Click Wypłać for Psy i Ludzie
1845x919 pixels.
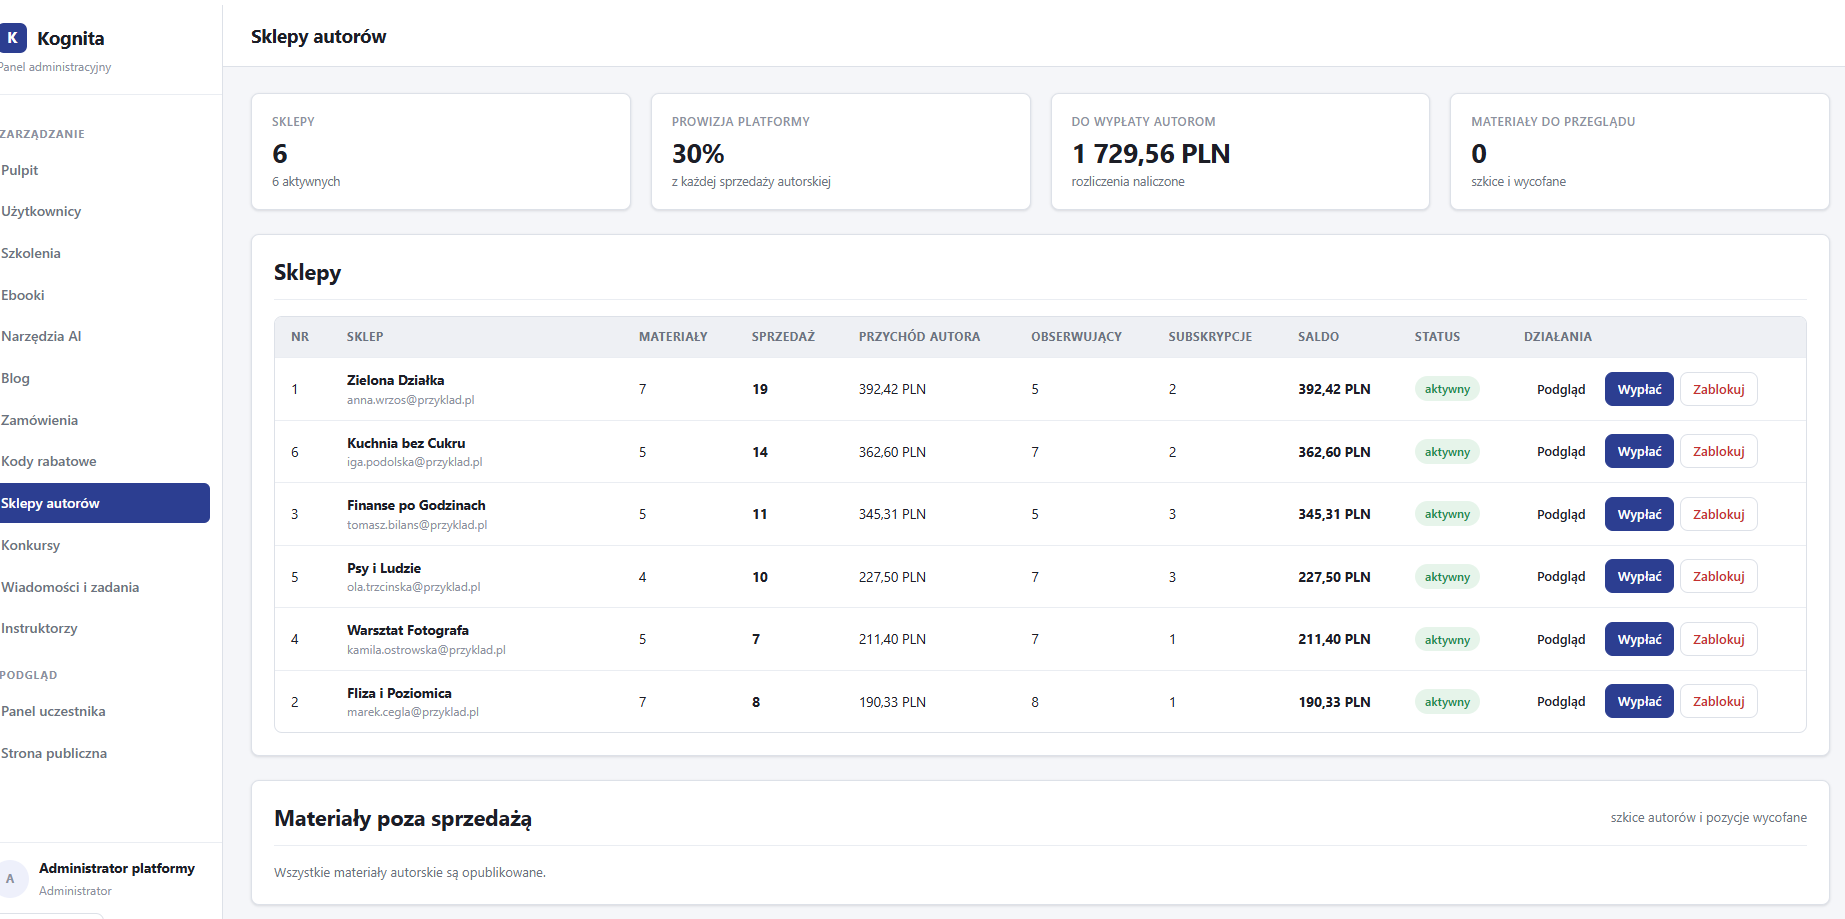[x=1639, y=576]
